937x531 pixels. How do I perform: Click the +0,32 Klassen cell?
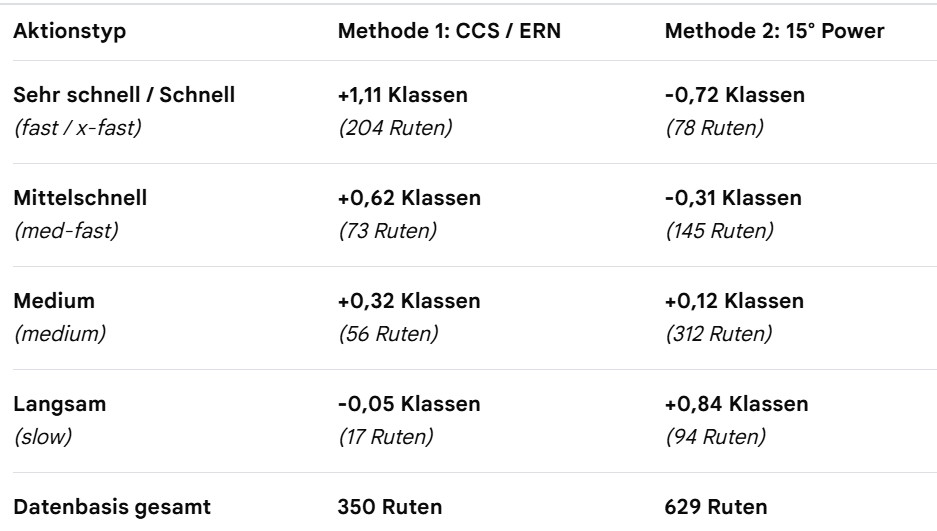[x=409, y=300]
